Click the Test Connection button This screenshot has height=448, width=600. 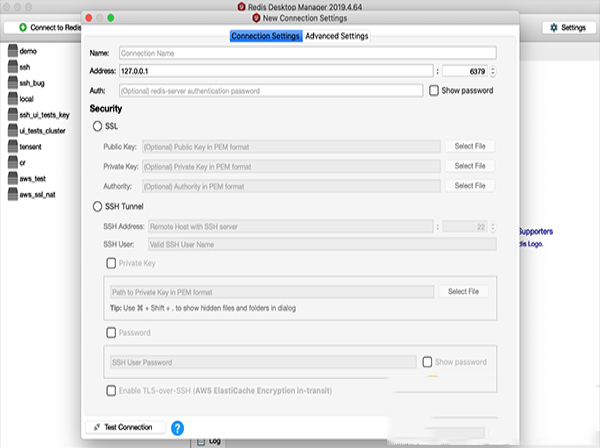click(124, 427)
